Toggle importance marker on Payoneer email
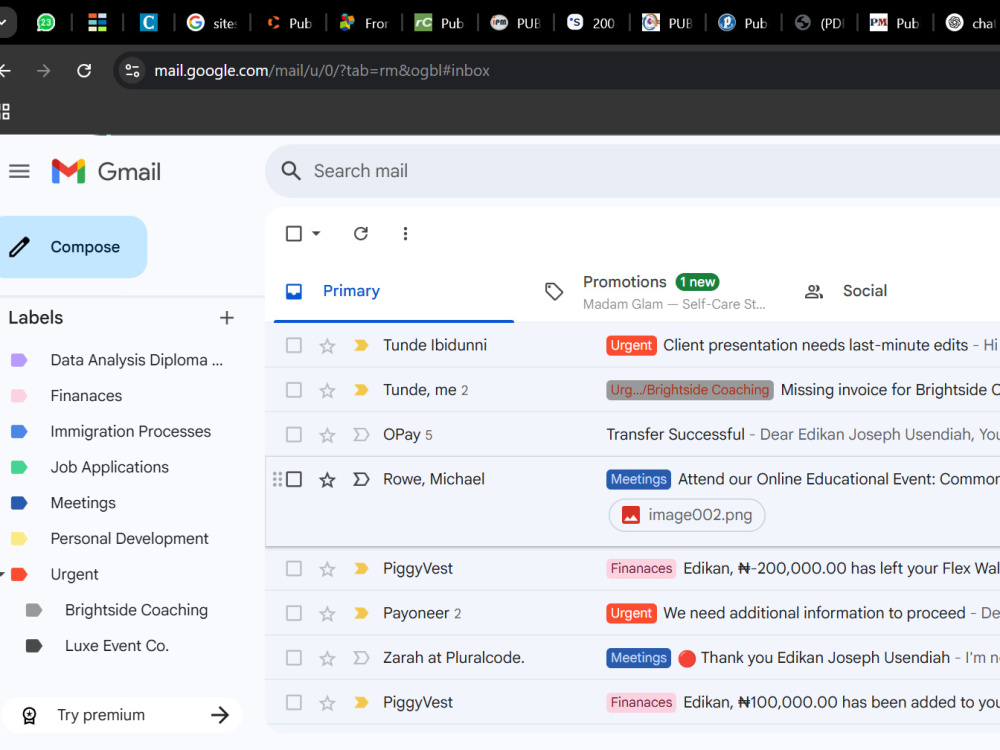 click(x=361, y=613)
